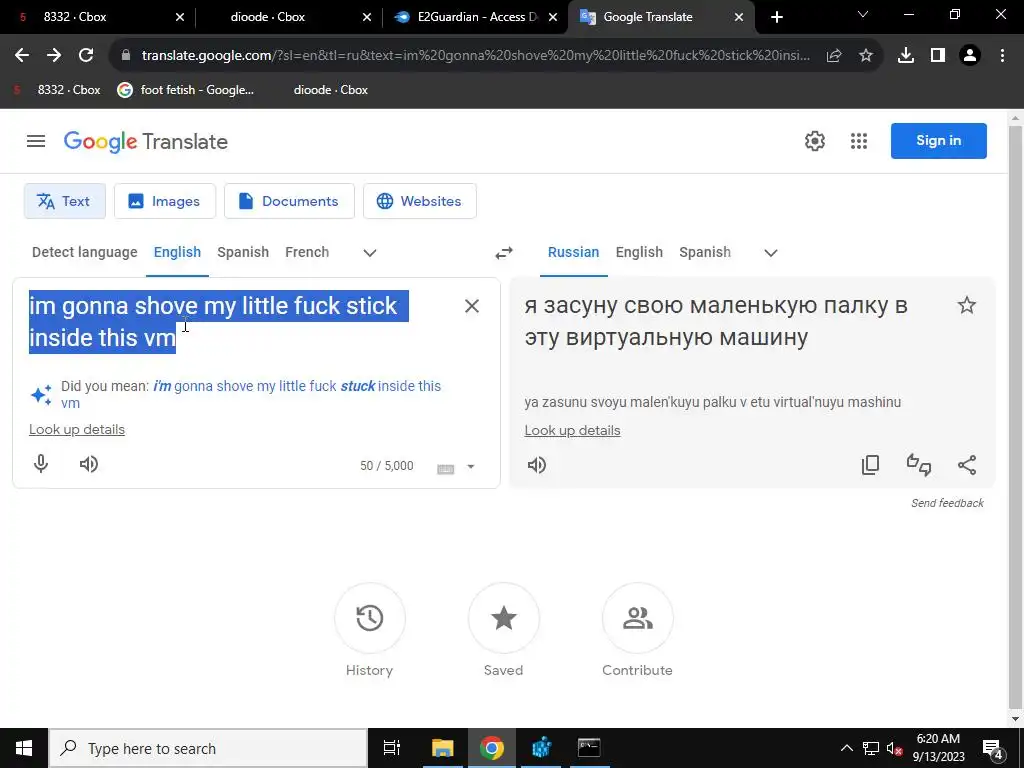The height and width of the screenshot is (768, 1024).
Task: Click Send feedback link
Action: 947,503
